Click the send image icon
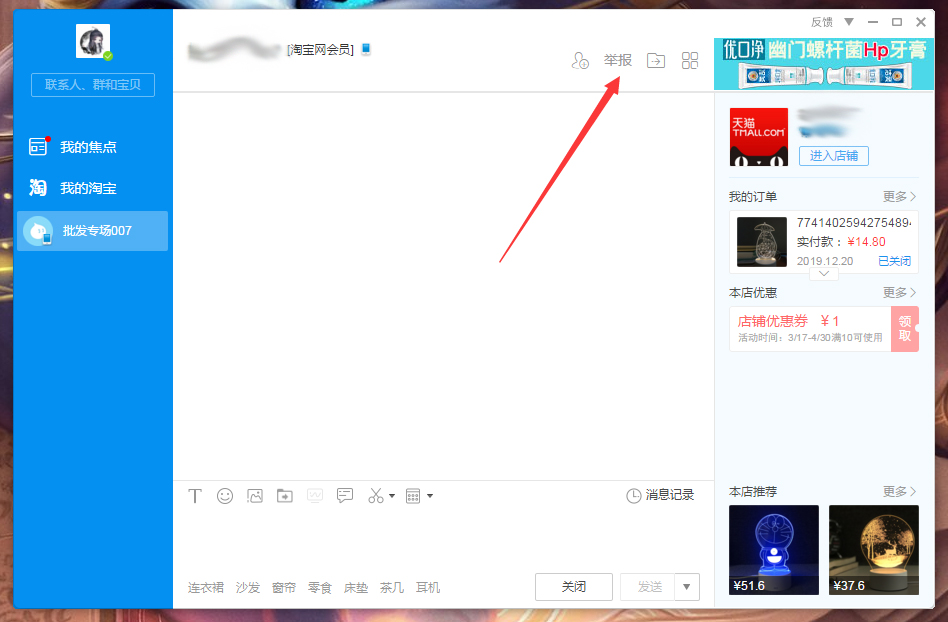This screenshot has height=622, width=948. pyautogui.click(x=255, y=495)
